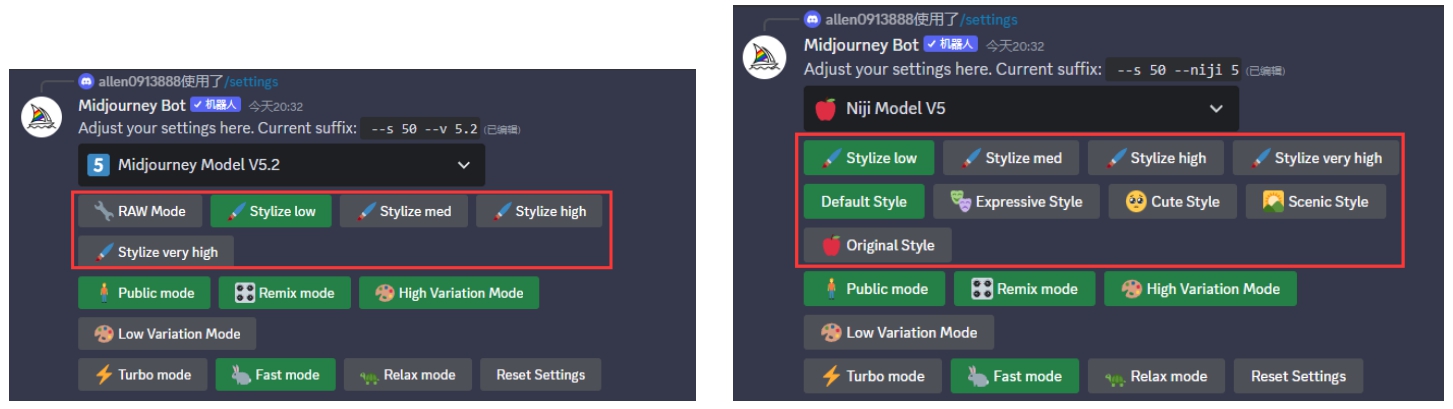Switch to Relax mode in right Niji panel

coord(1155,377)
